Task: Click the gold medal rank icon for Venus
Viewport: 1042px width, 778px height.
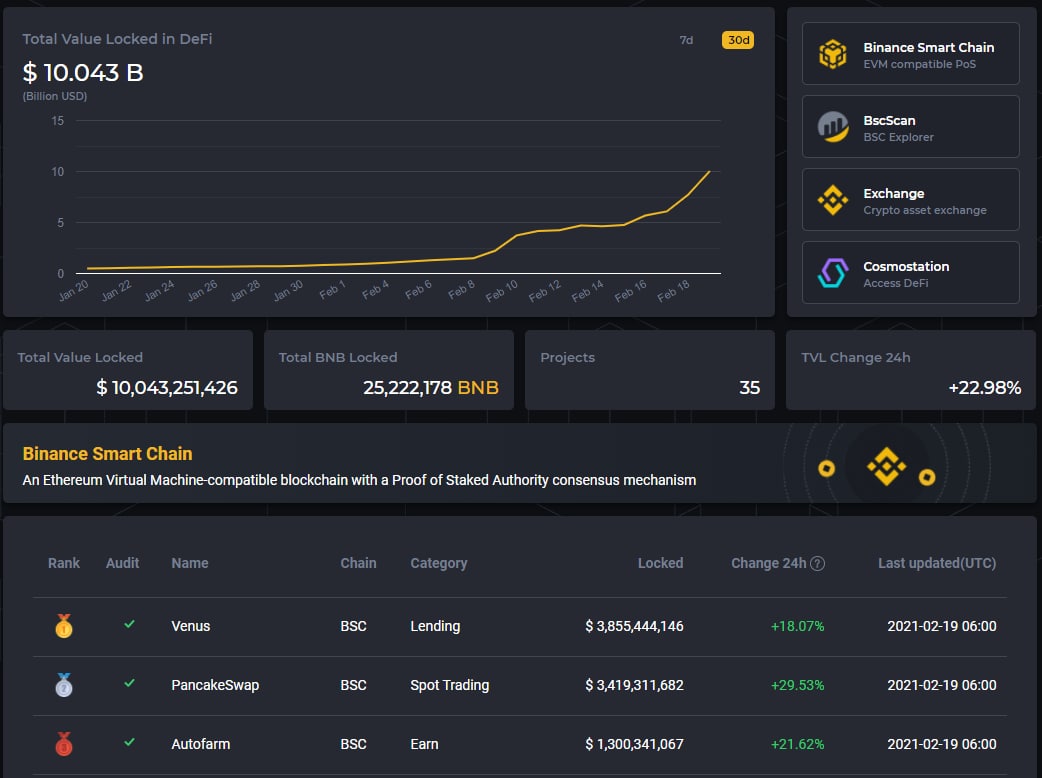Action: pos(64,627)
